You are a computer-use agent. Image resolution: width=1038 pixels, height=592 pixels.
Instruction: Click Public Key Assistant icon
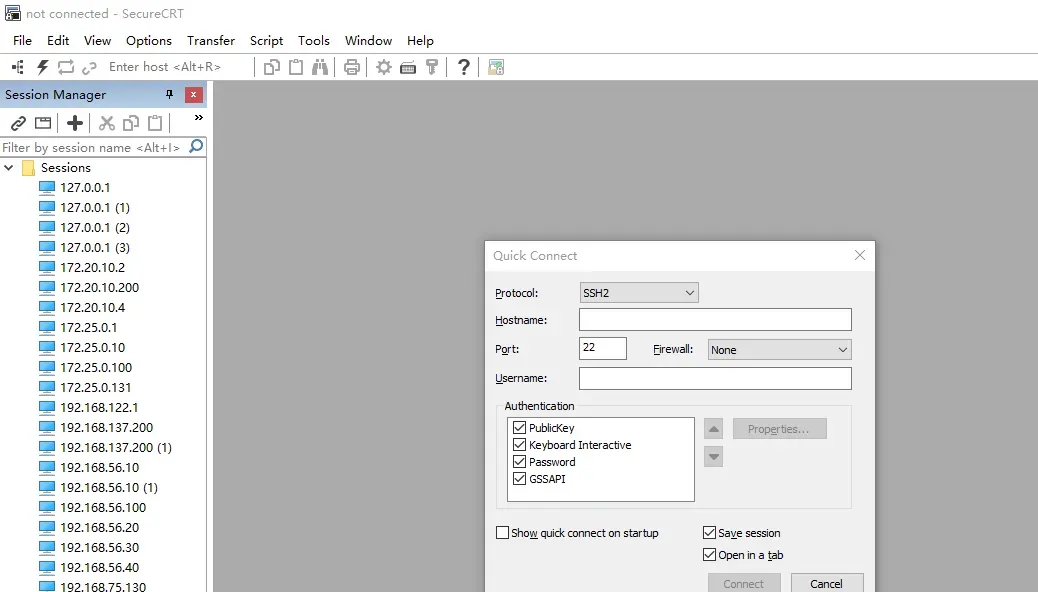click(x=432, y=67)
